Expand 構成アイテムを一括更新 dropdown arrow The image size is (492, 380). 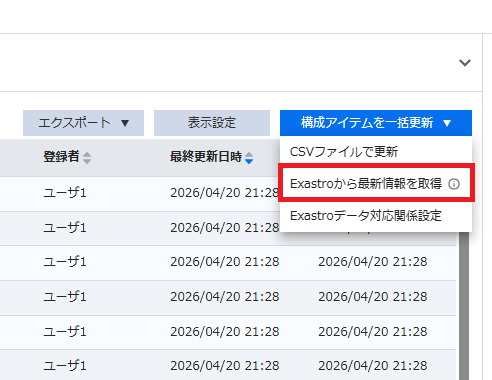point(447,123)
